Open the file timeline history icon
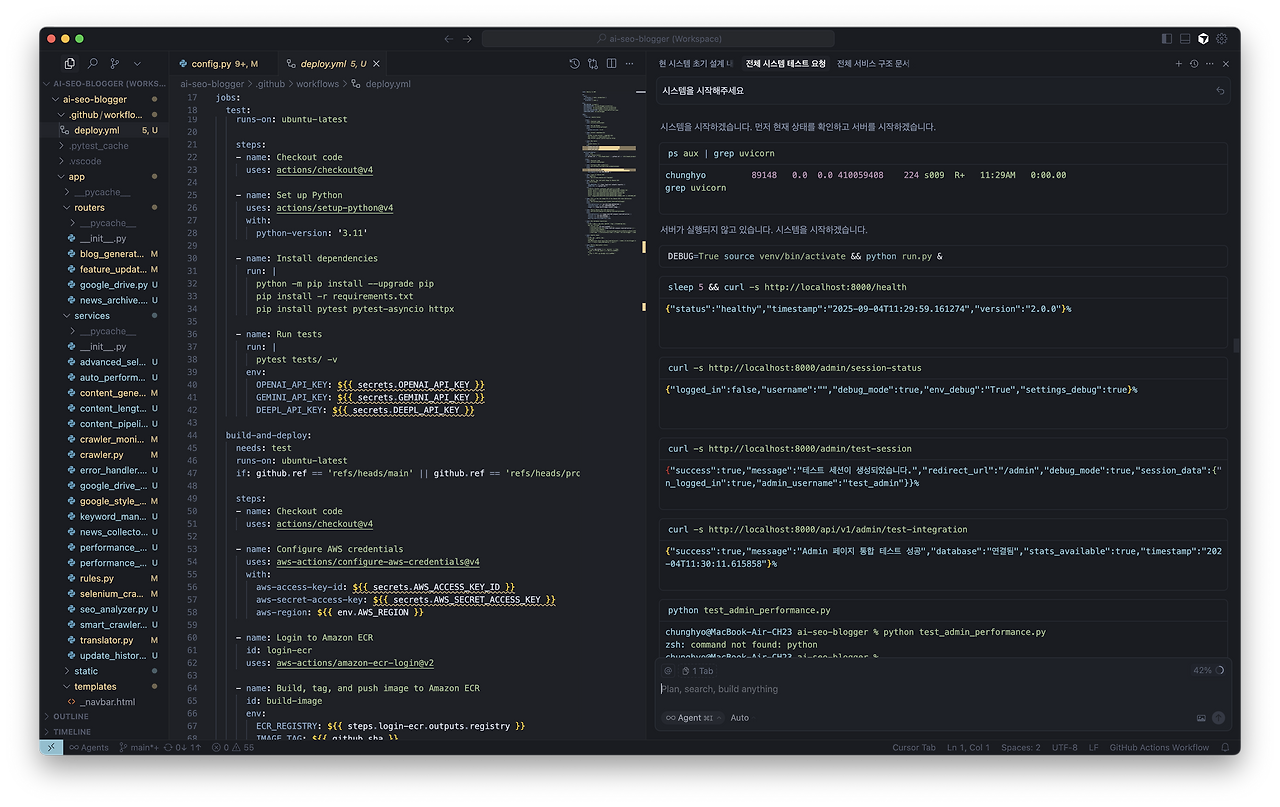1280x807 pixels. click(x=574, y=64)
